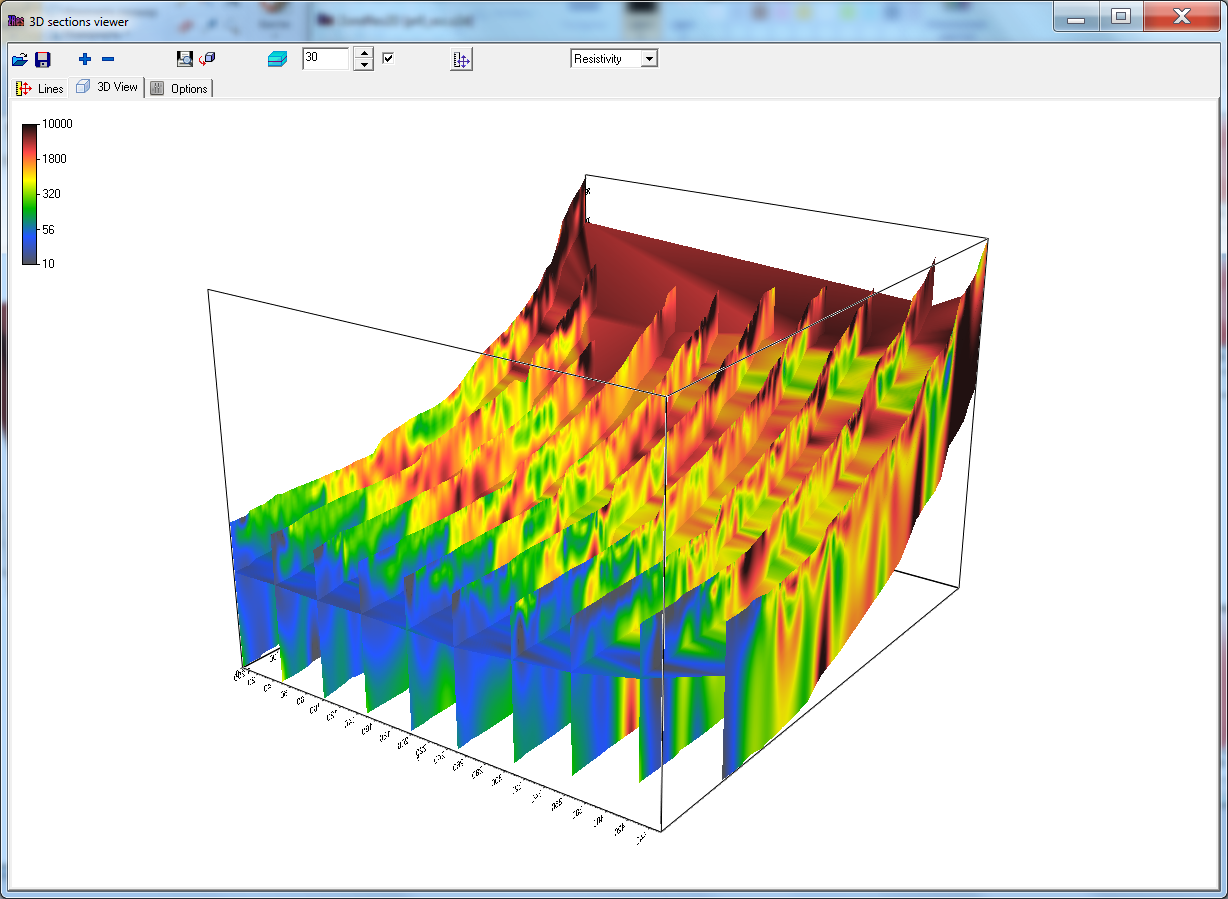Click the blue minus zoom-out icon
Image resolution: width=1228 pixels, height=899 pixels.
tap(108, 60)
